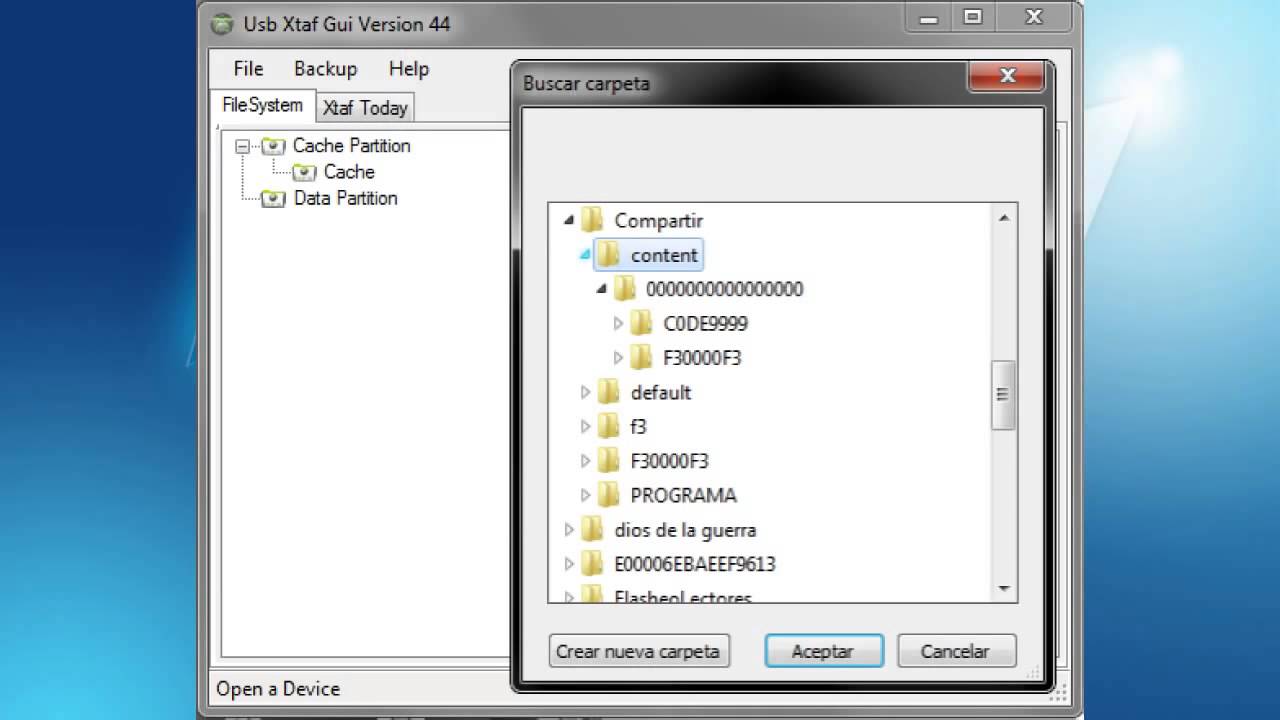Viewport: 1280px width, 720px height.
Task: Click the PROGRAMA folder icon
Action: pos(609,495)
